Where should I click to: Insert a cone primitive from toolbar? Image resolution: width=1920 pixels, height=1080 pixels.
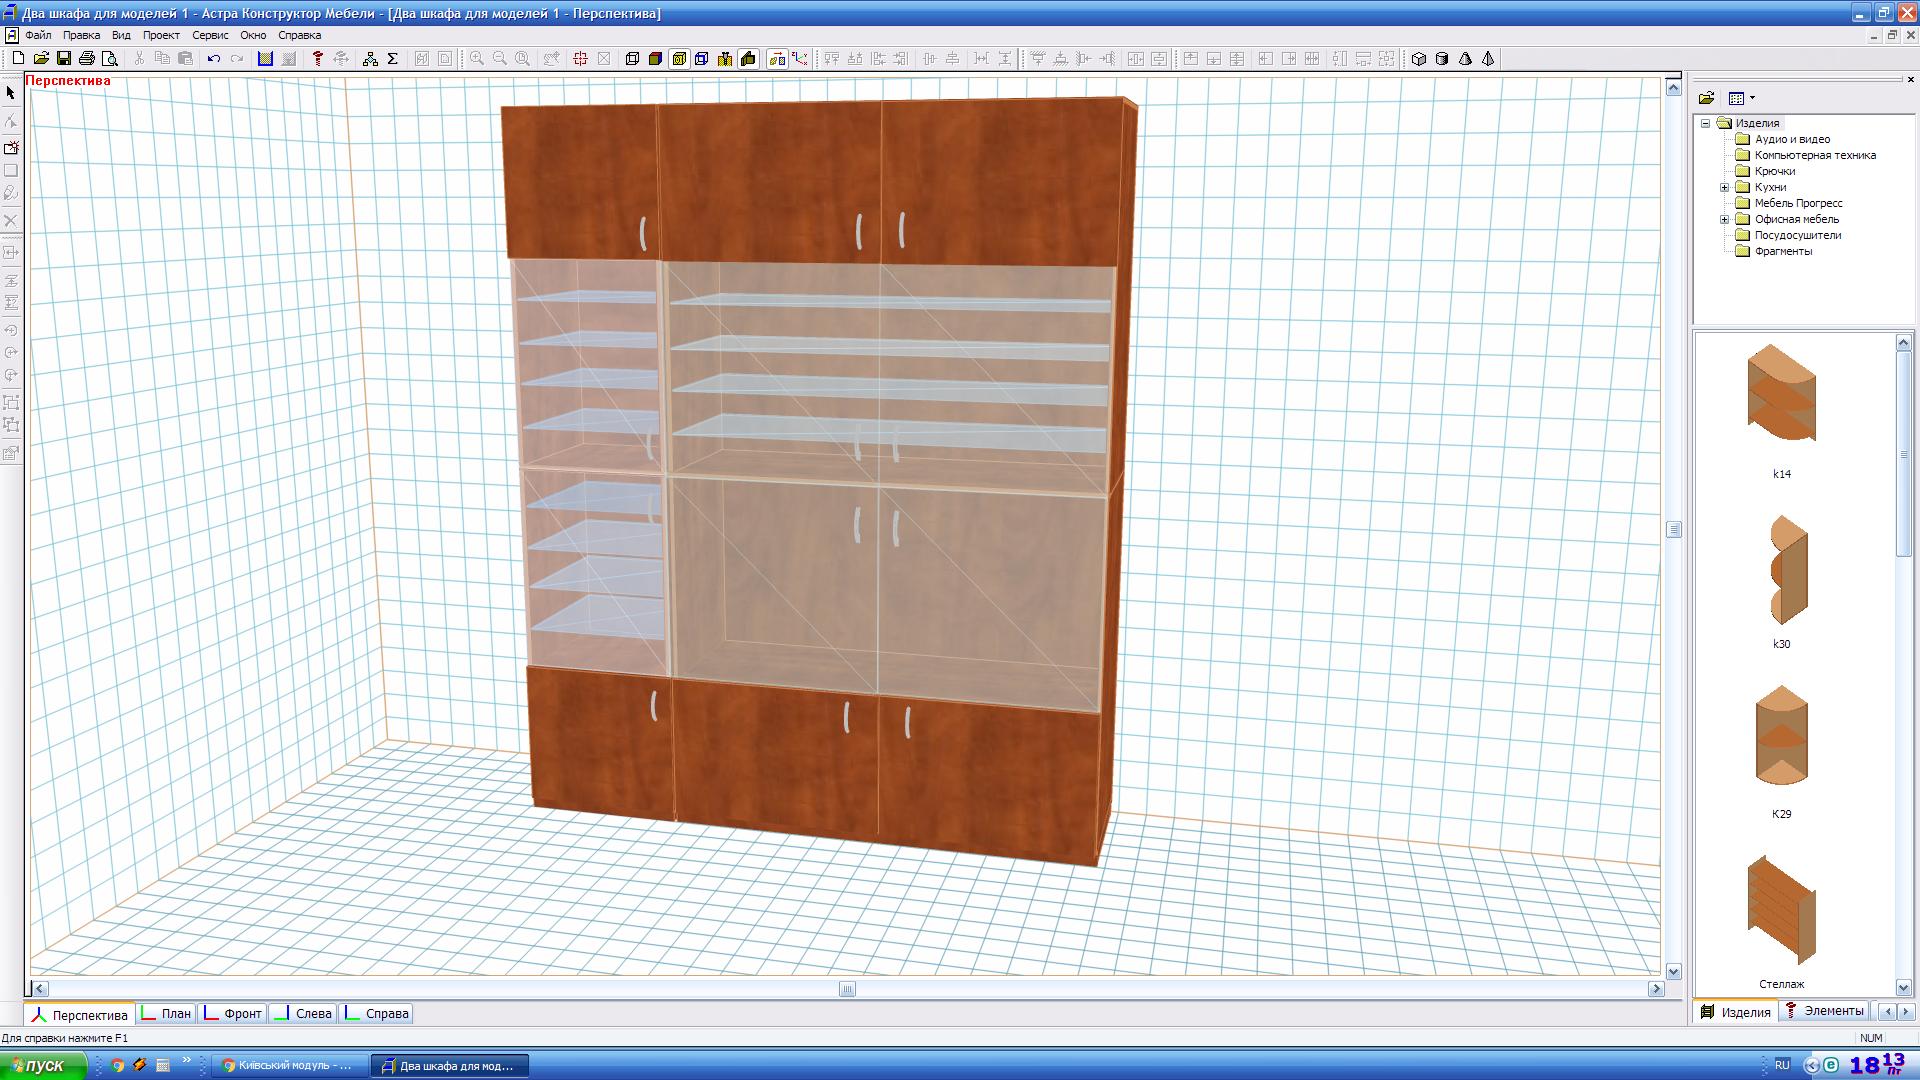[x=1465, y=59]
